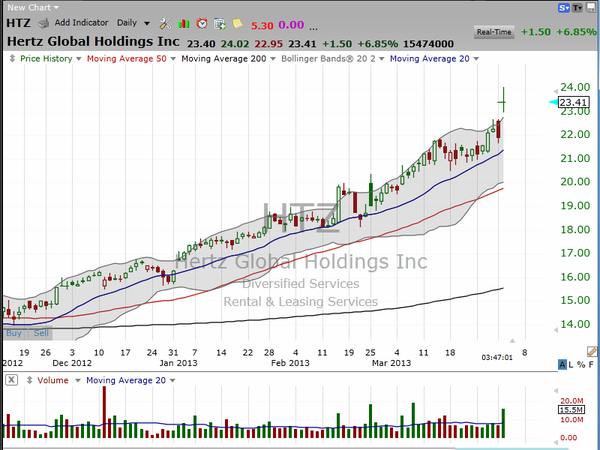Select the L log scale toggle
The height and width of the screenshot is (450, 600).
tap(571, 364)
